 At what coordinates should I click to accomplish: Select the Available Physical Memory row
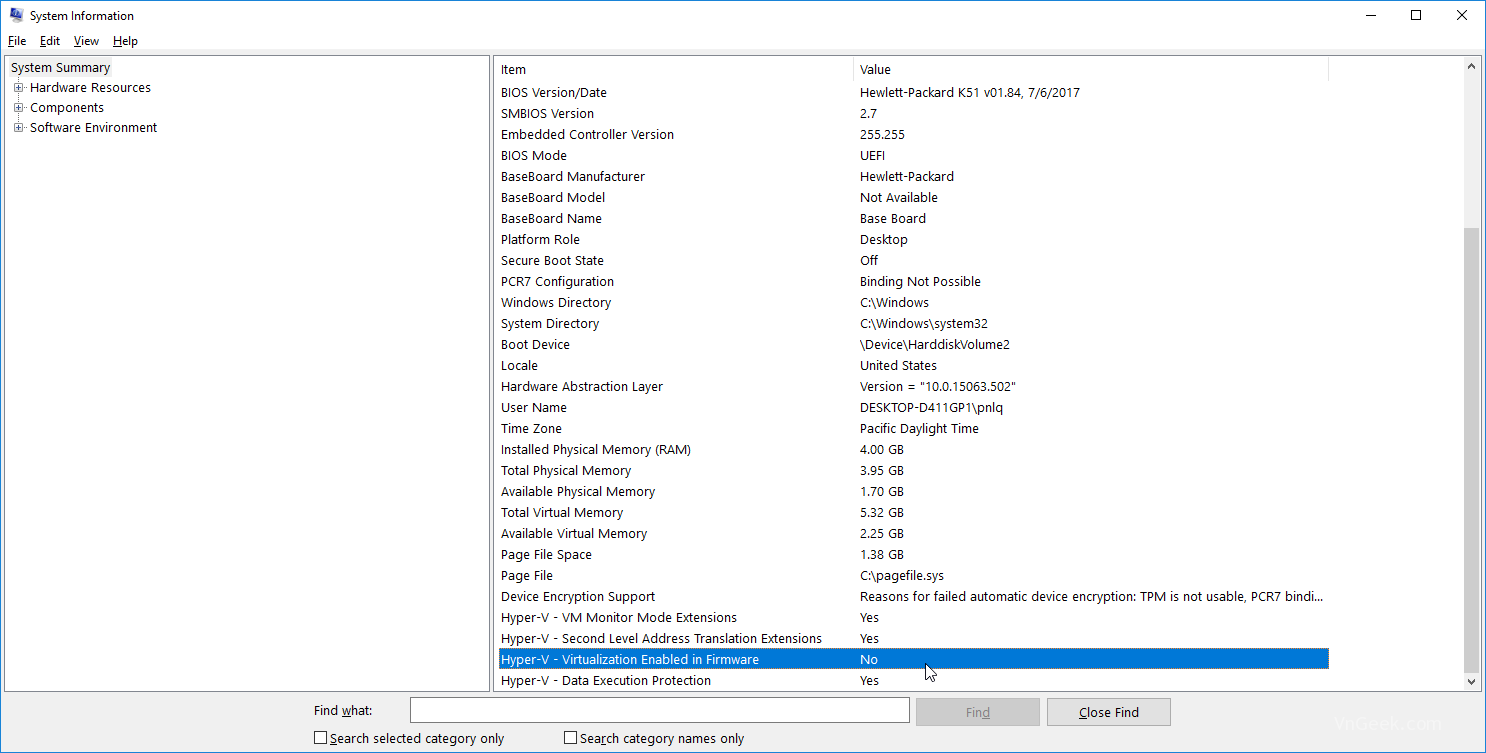(913, 492)
